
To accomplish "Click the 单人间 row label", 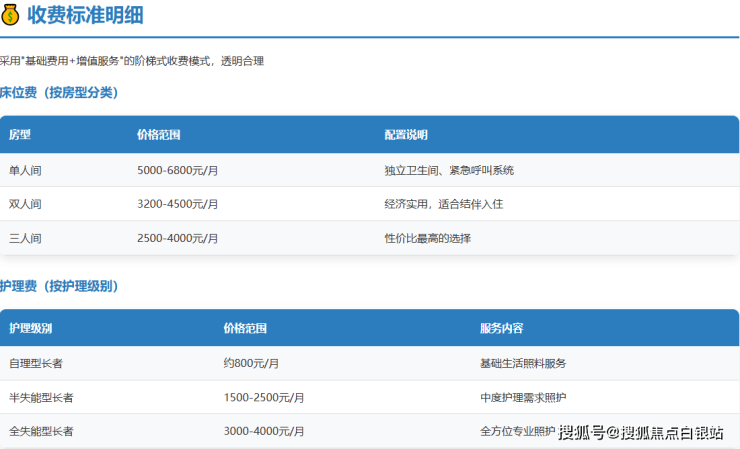I will click(x=25, y=171).
